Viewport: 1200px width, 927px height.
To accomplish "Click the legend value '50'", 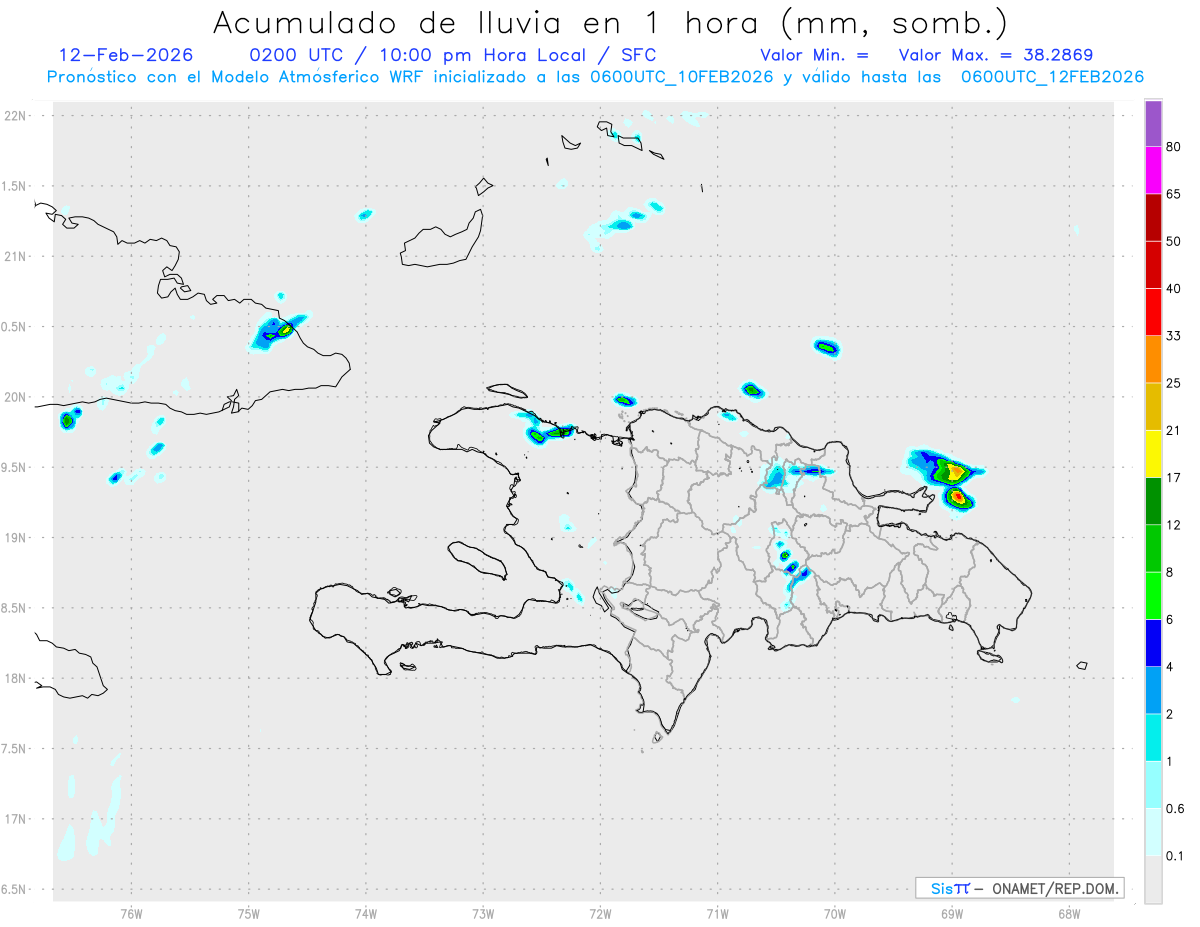I will pyautogui.click(x=1174, y=242).
